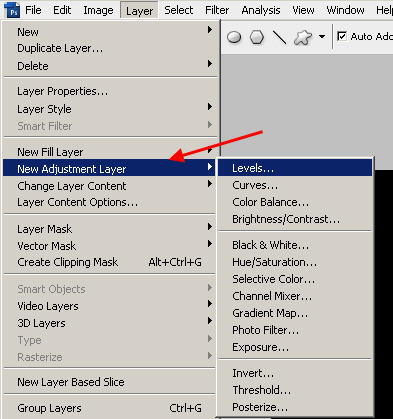Add a Brightness/Contrast adjustment layer
The width and height of the screenshot is (393, 419).
[295, 219]
